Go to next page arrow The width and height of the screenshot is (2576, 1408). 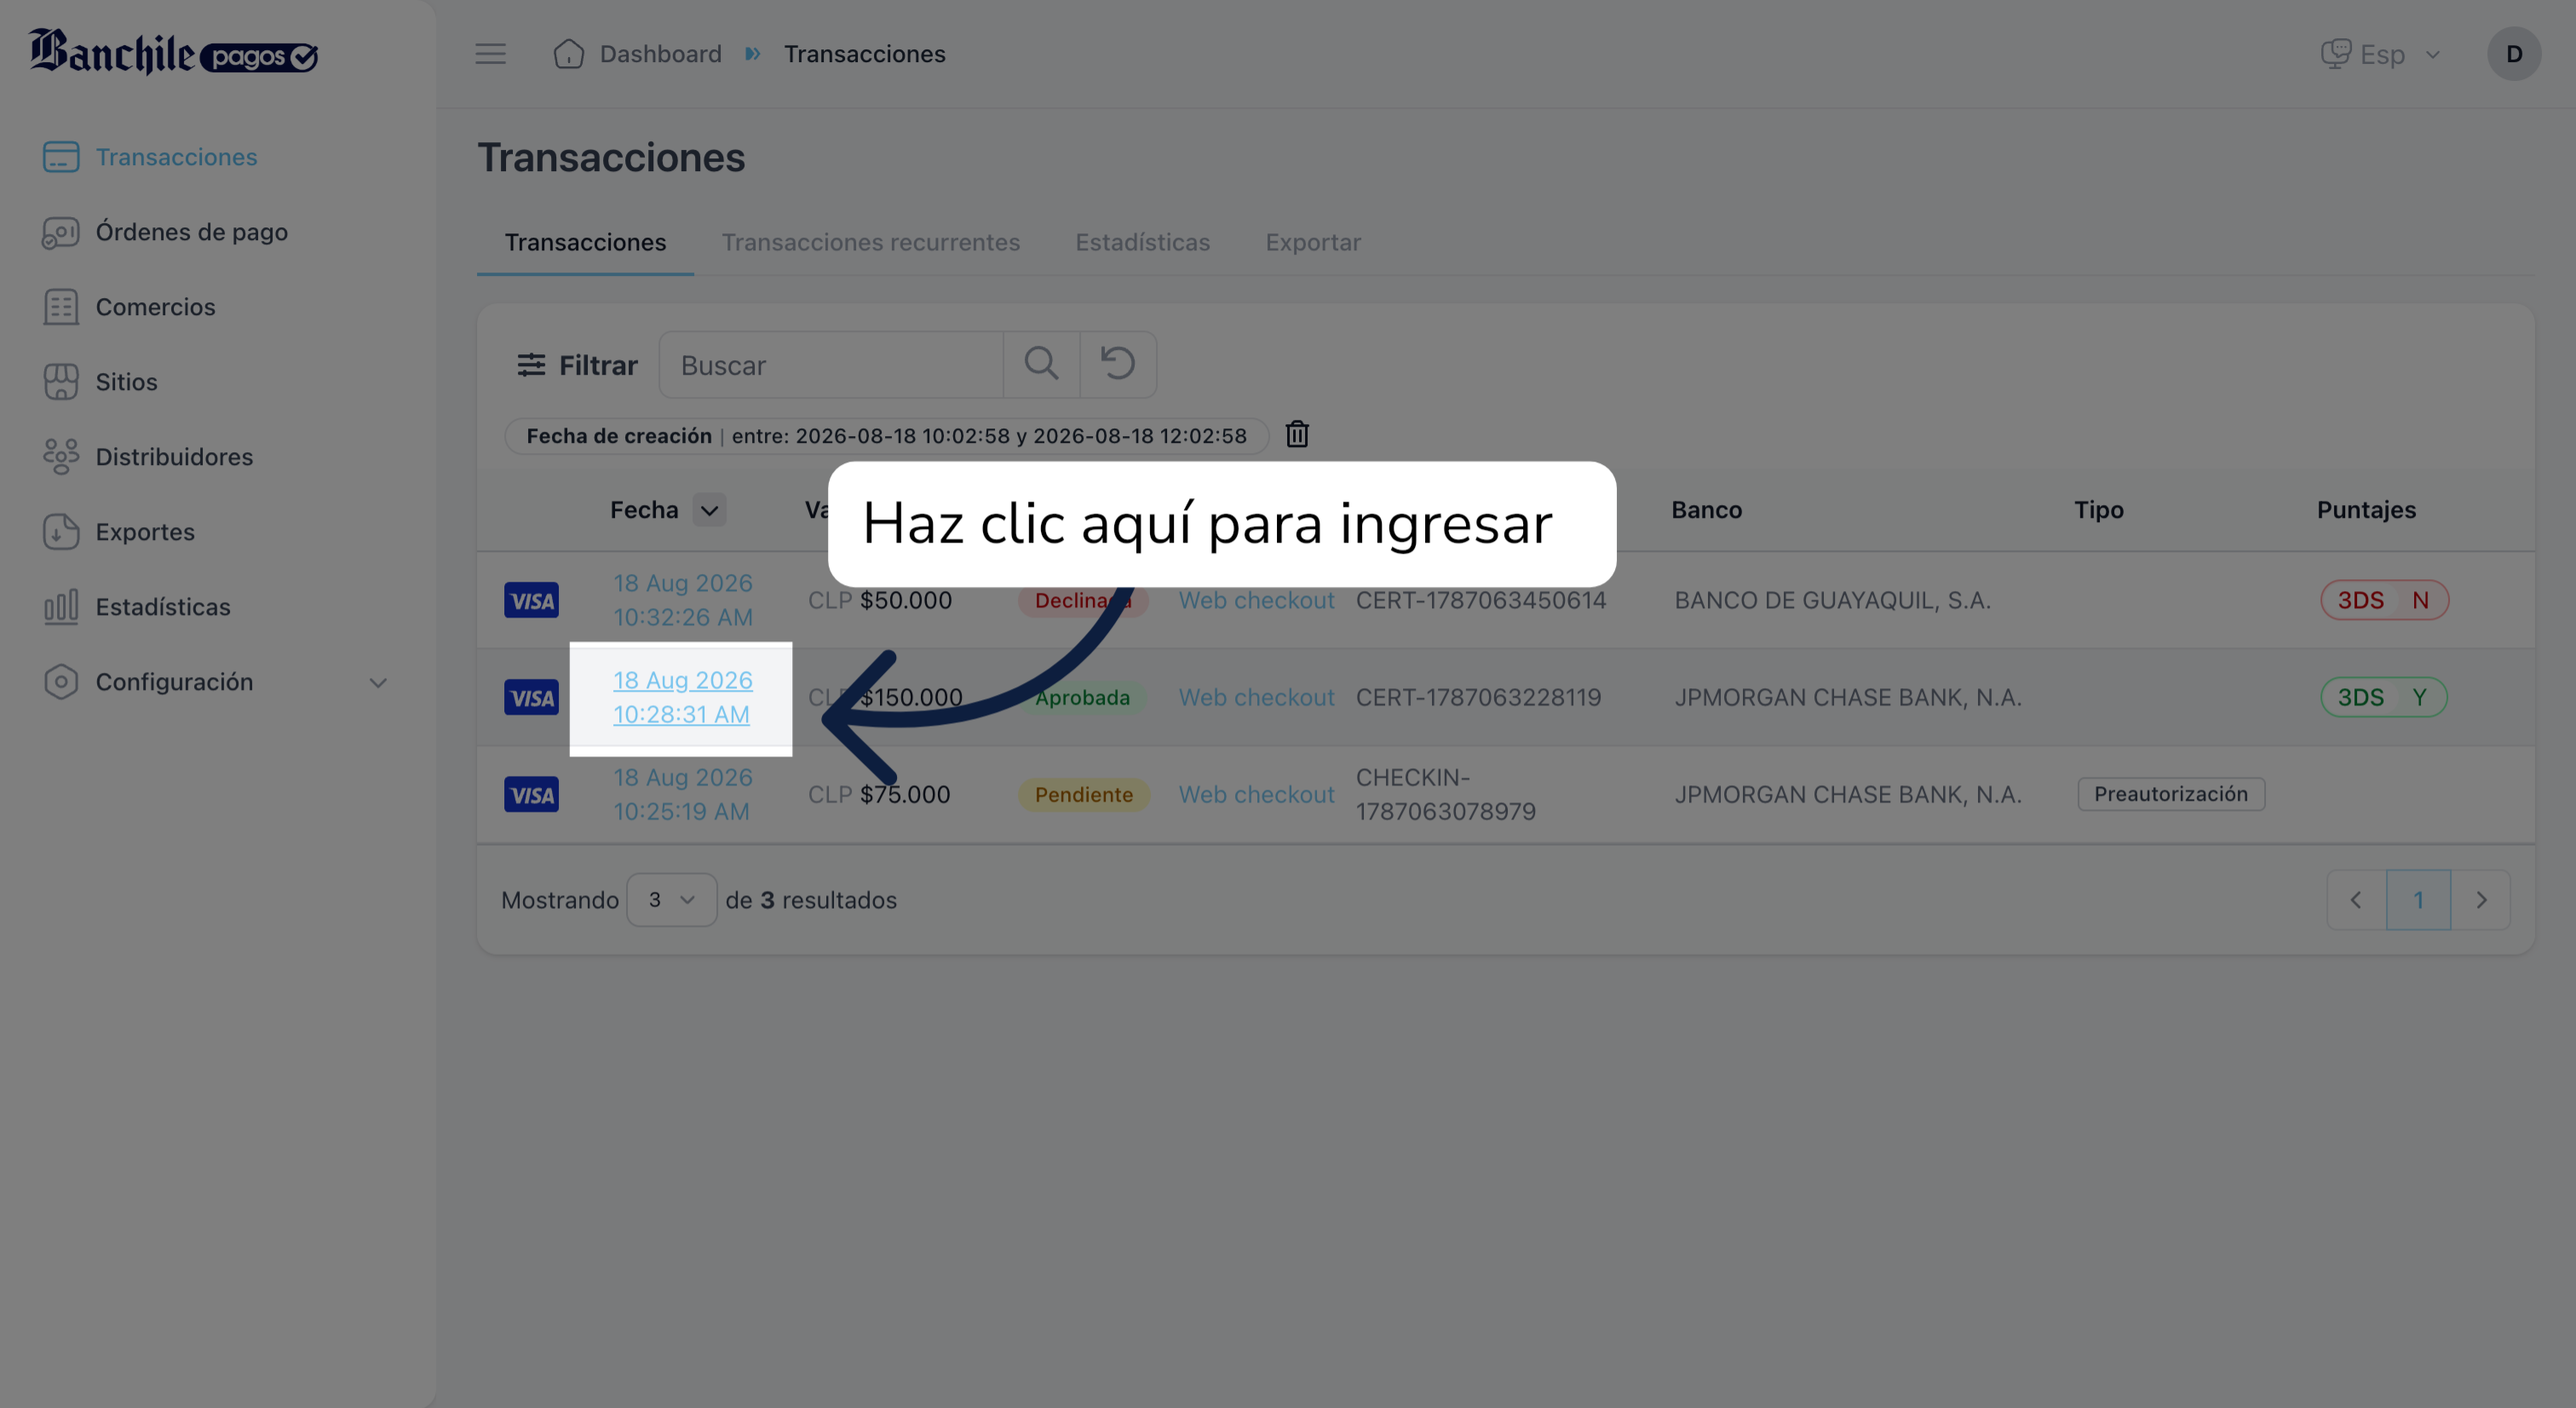(x=2481, y=900)
